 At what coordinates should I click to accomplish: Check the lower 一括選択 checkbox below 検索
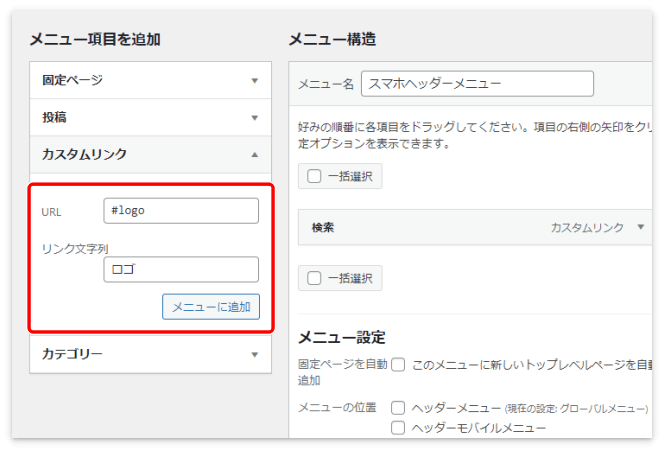[314, 278]
